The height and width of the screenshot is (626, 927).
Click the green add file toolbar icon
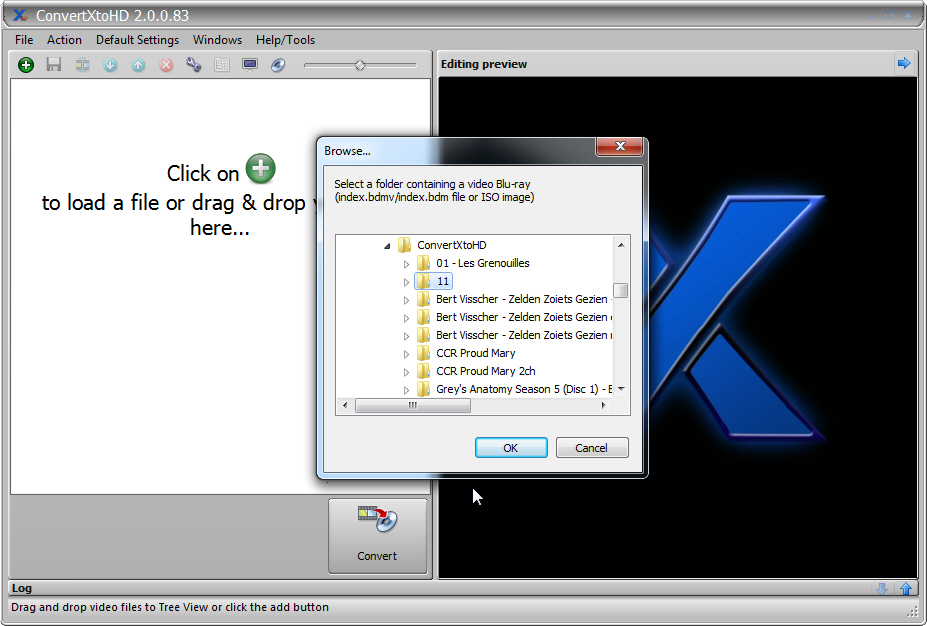pos(25,65)
